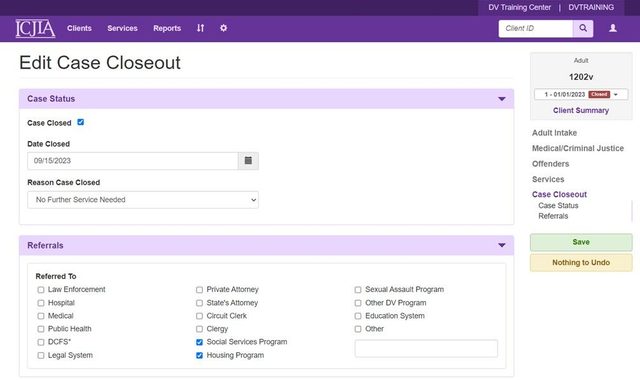Check the Medical referral box
The image size is (640, 380).
click(x=41, y=316)
